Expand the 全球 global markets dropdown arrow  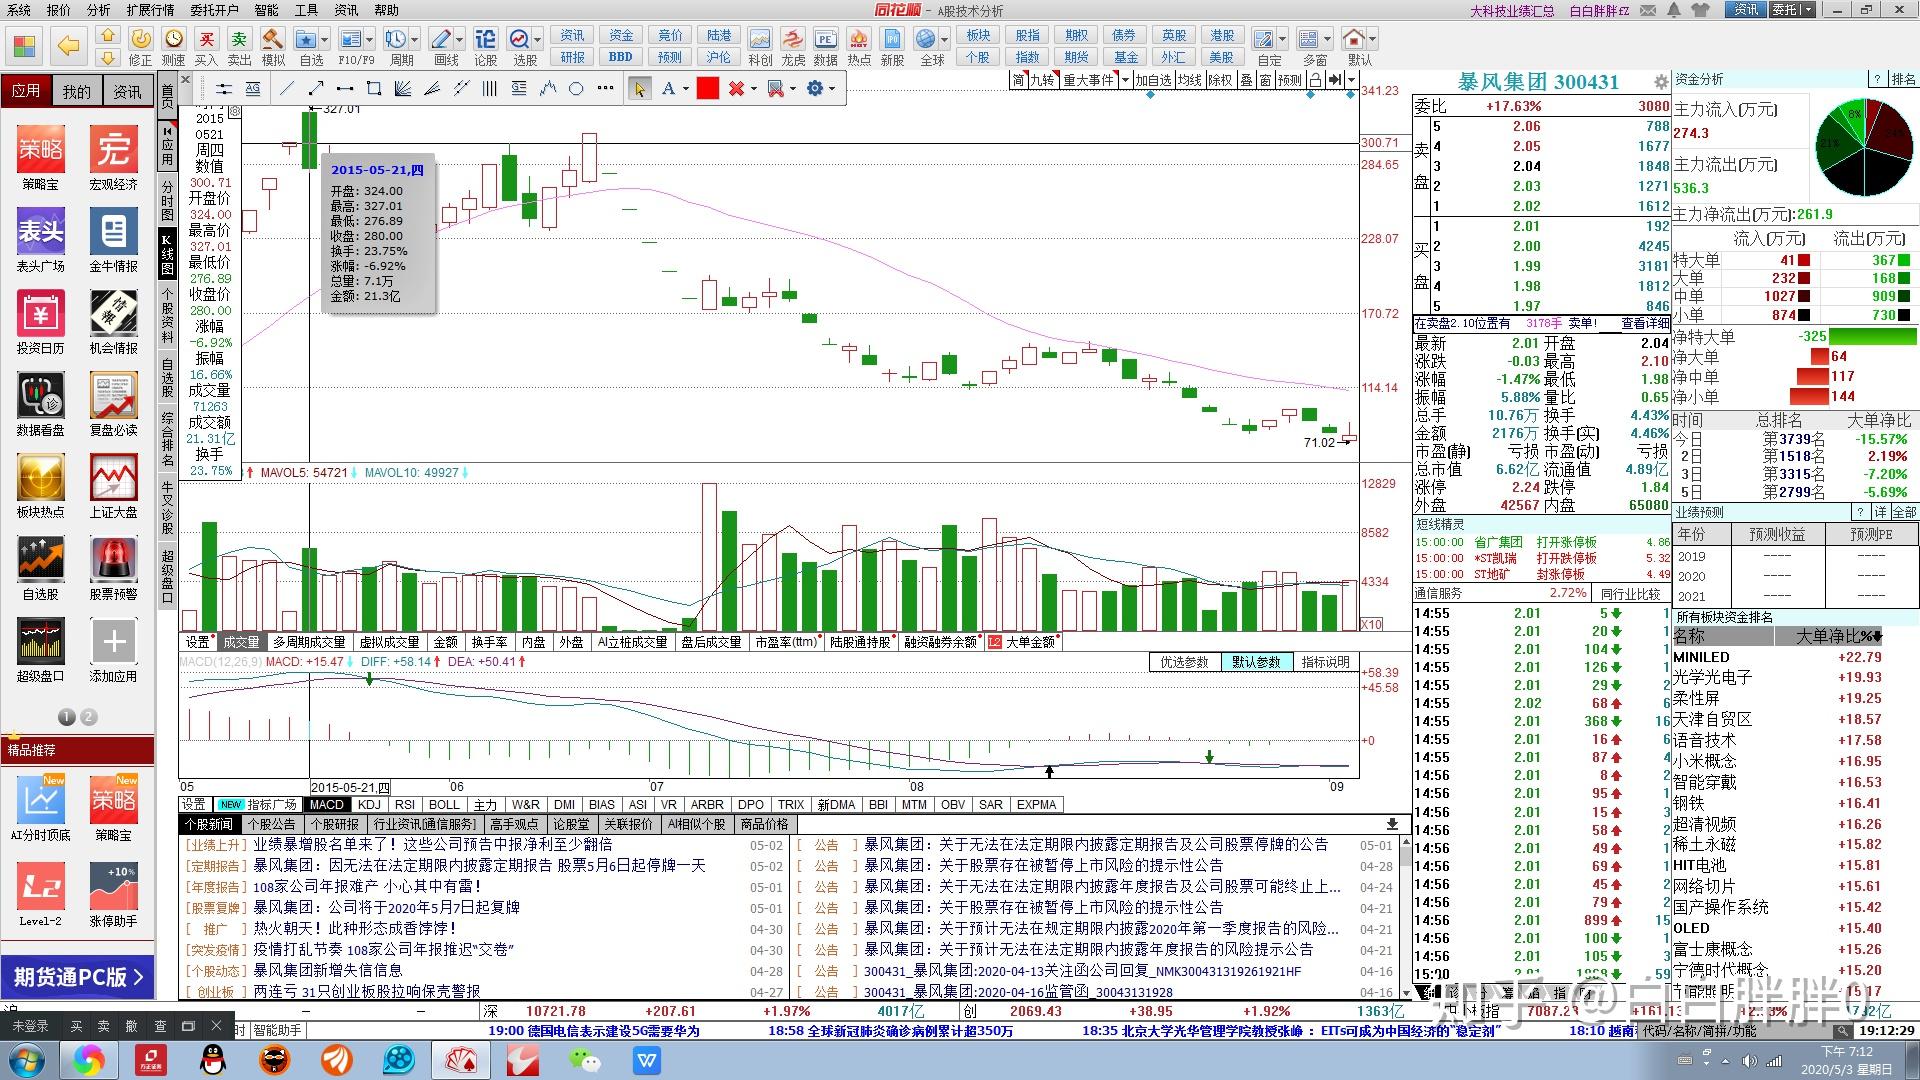pyautogui.click(x=945, y=40)
